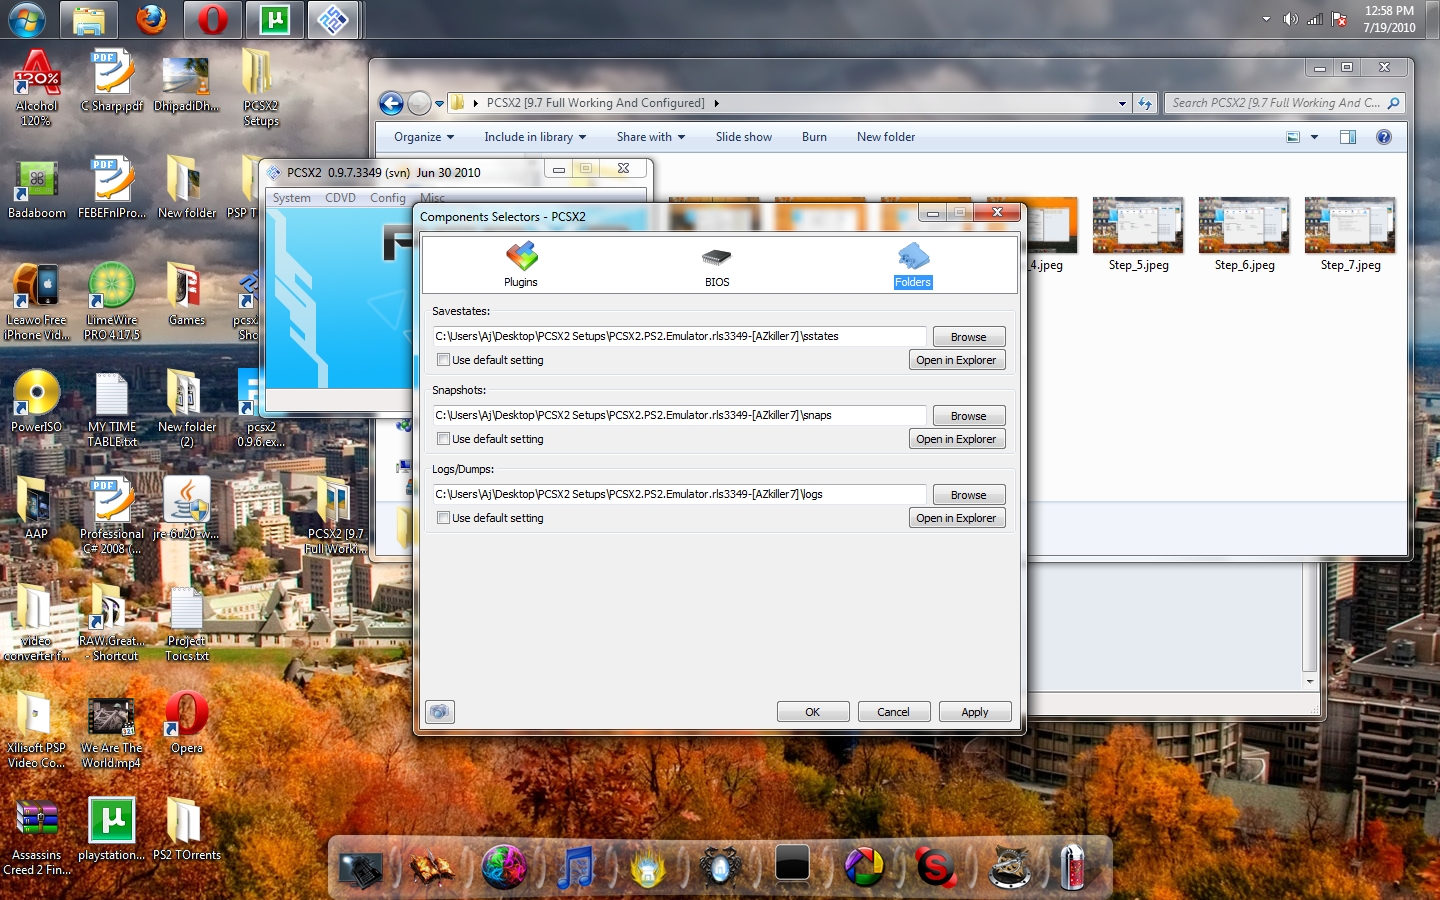Open clock and date in tray
This screenshot has width=1440, height=900.
[1389, 19]
